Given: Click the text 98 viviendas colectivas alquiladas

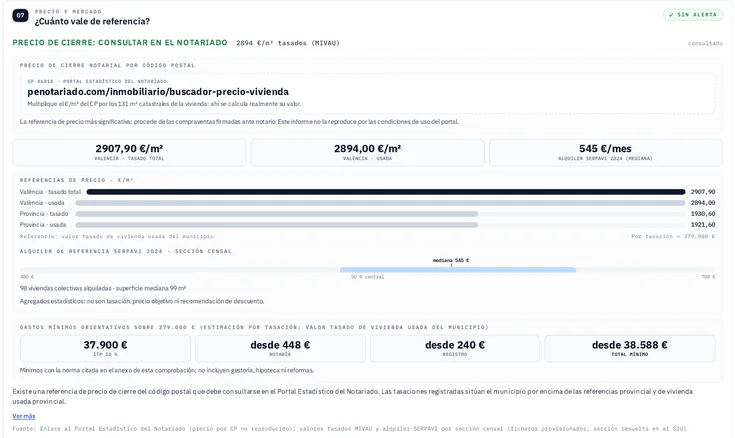Looking at the screenshot, I should pyautogui.click(x=65, y=288).
